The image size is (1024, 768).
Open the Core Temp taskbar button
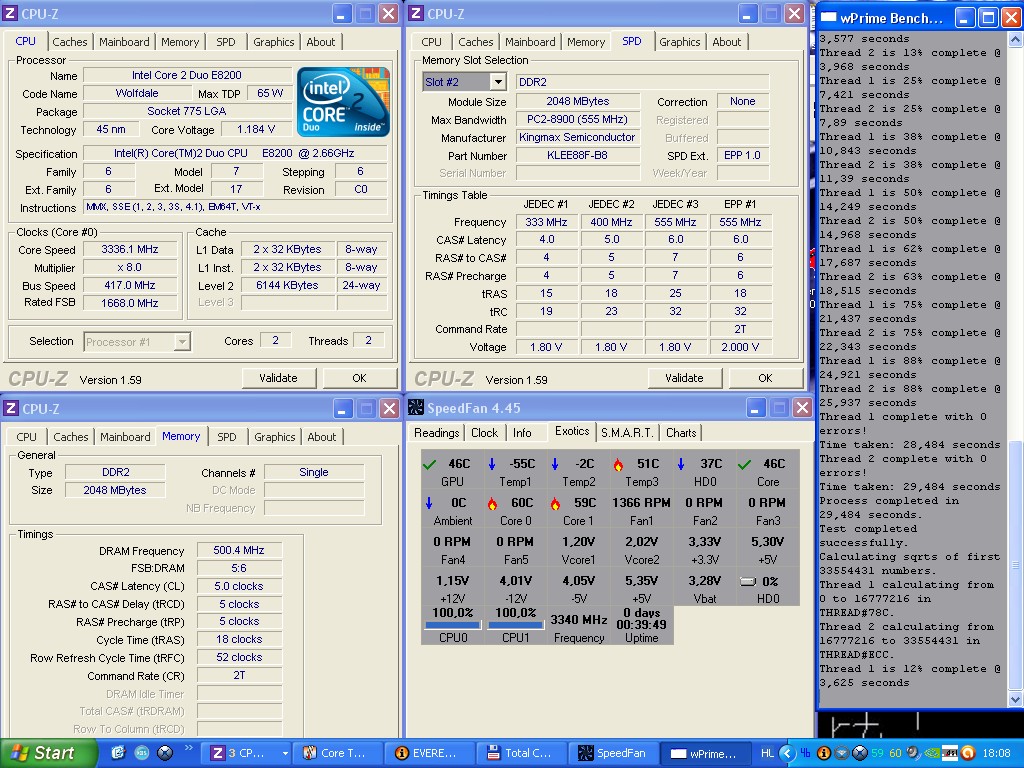coord(338,753)
